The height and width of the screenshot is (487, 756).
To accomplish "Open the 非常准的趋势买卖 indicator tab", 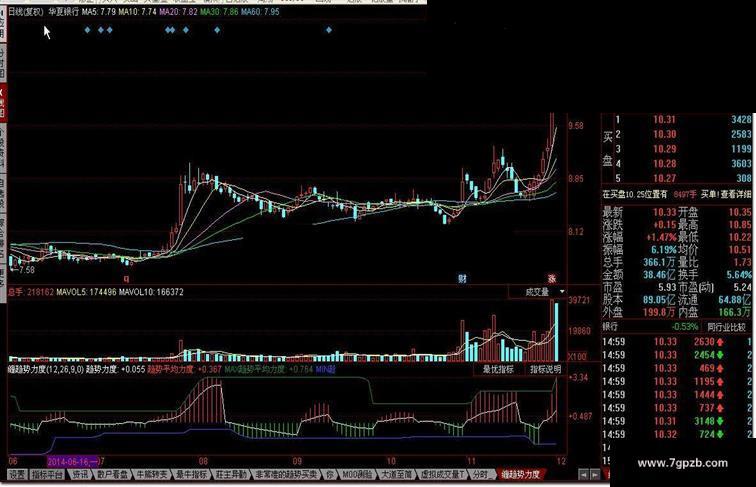I will click(286, 474).
